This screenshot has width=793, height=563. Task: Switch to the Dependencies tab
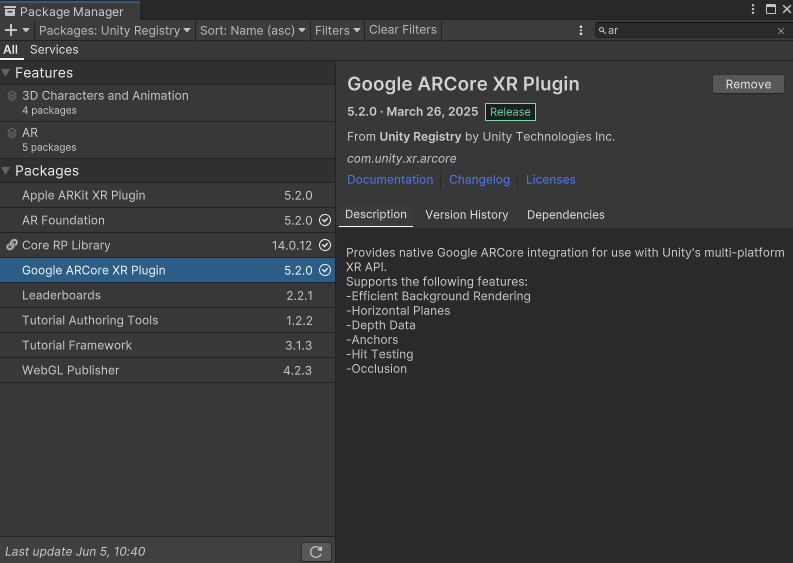pyautogui.click(x=565, y=215)
